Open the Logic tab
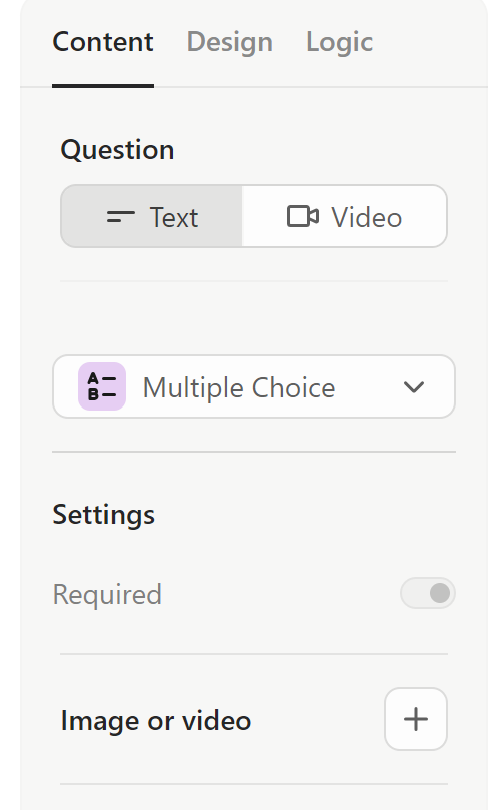Image resolution: width=502 pixels, height=810 pixels. pyautogui.click(x=339, y=42)
